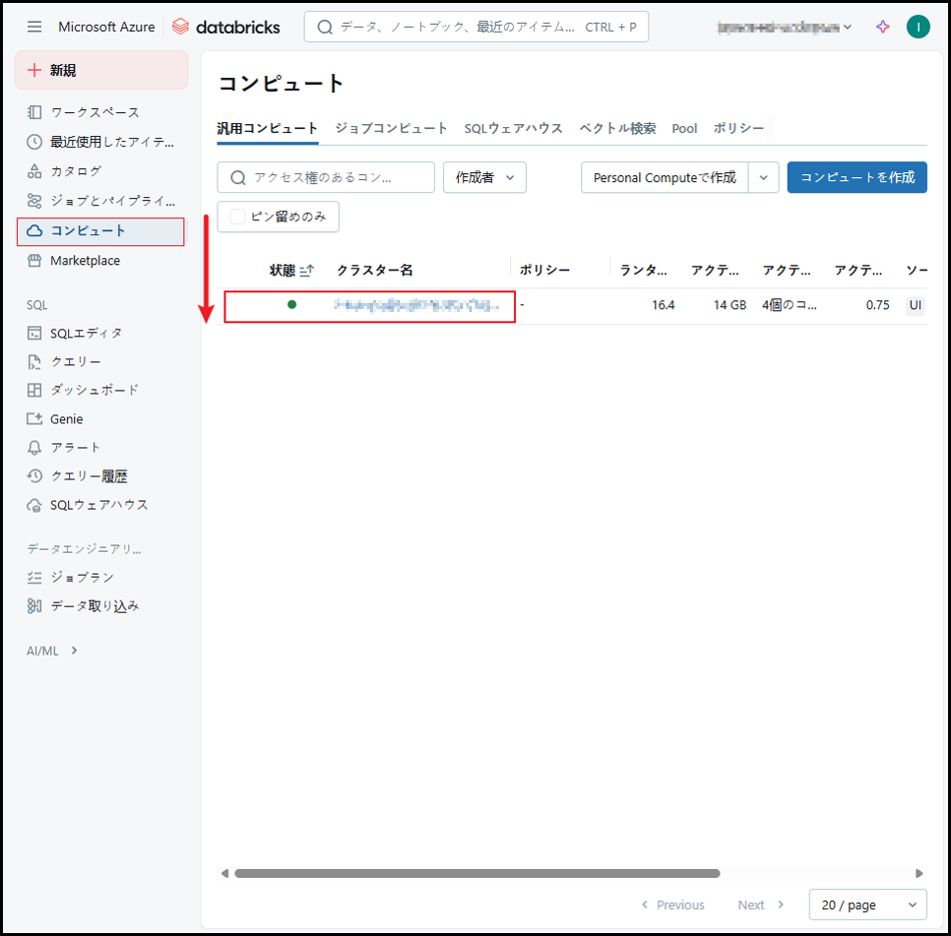Switch to the ベクトル検索 tab

617,129
